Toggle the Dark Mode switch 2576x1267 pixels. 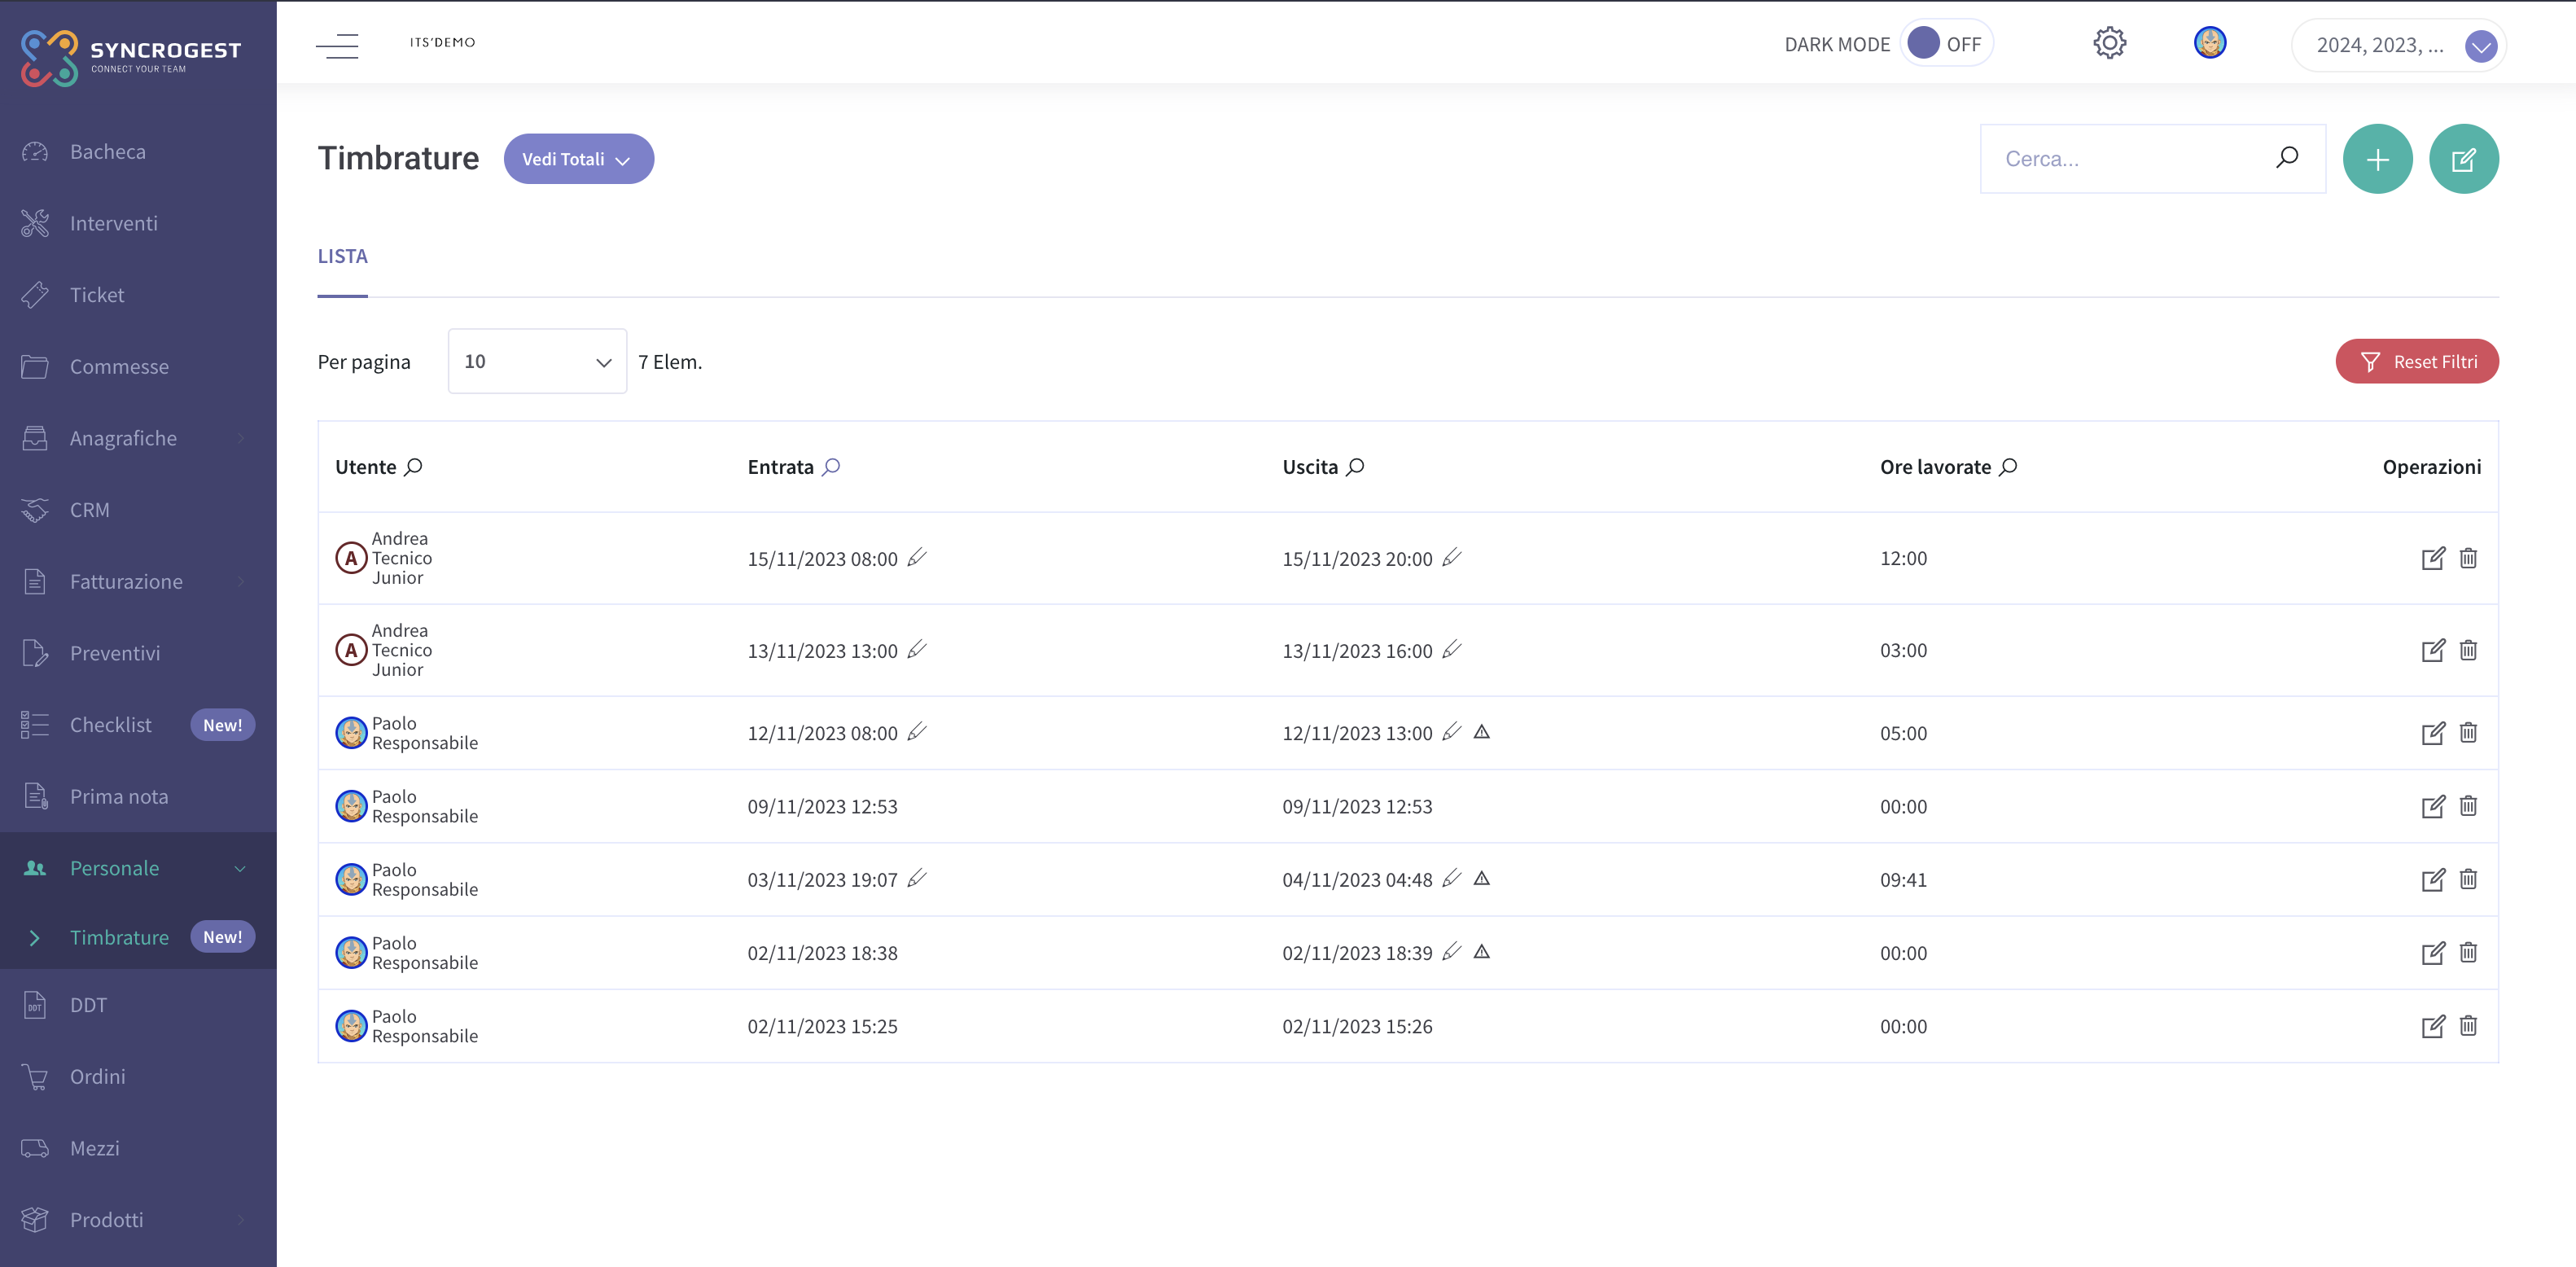1945,44
